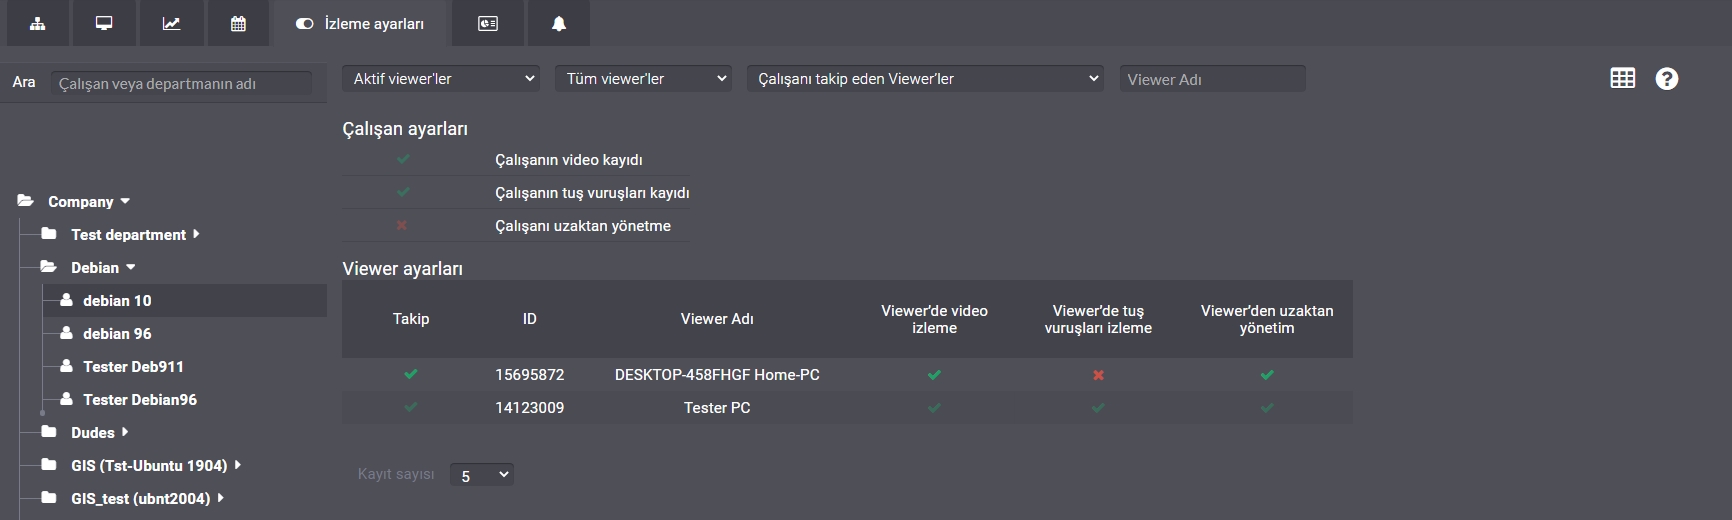Image resolution: width=1732 pixels, height=520 pixels.
Task: Open the help question mark icon
Action: 1667,78
